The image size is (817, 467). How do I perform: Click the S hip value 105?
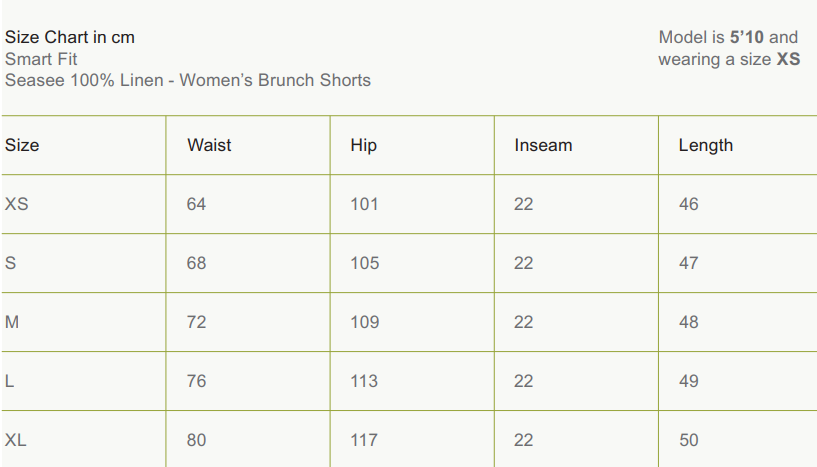pos(364,263)
